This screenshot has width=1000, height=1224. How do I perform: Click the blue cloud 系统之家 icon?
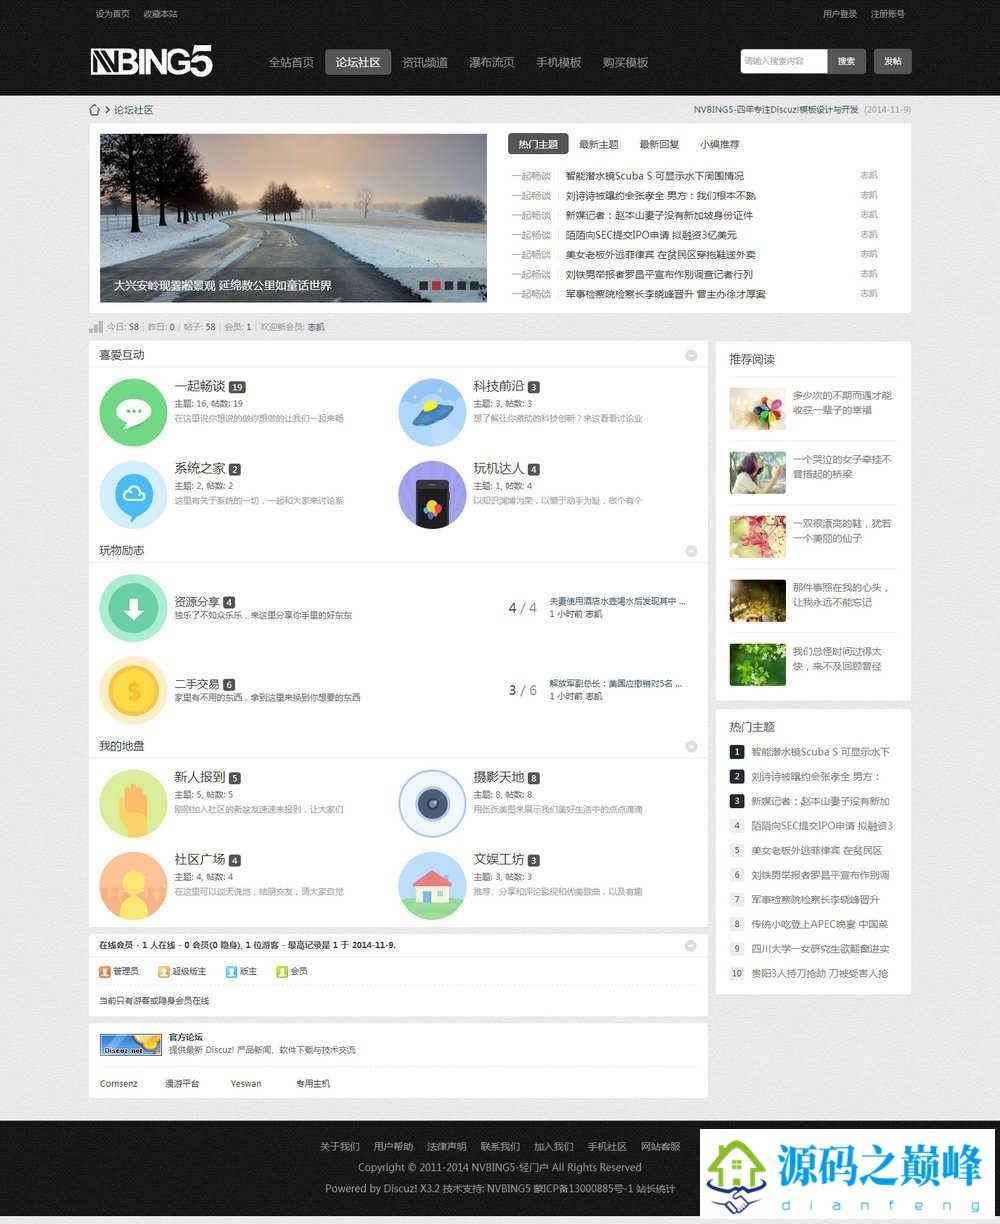coord(133,494)
